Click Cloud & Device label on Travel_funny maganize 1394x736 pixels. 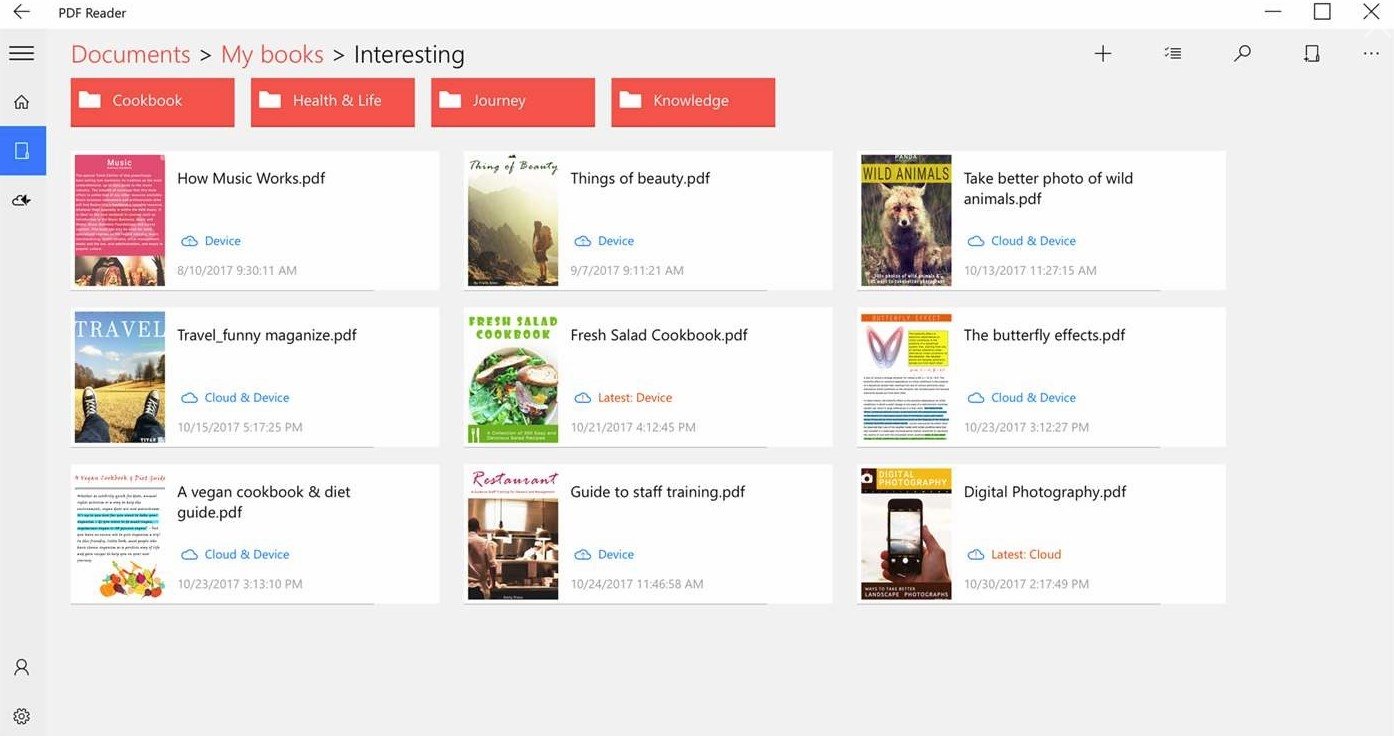point(247,398)
